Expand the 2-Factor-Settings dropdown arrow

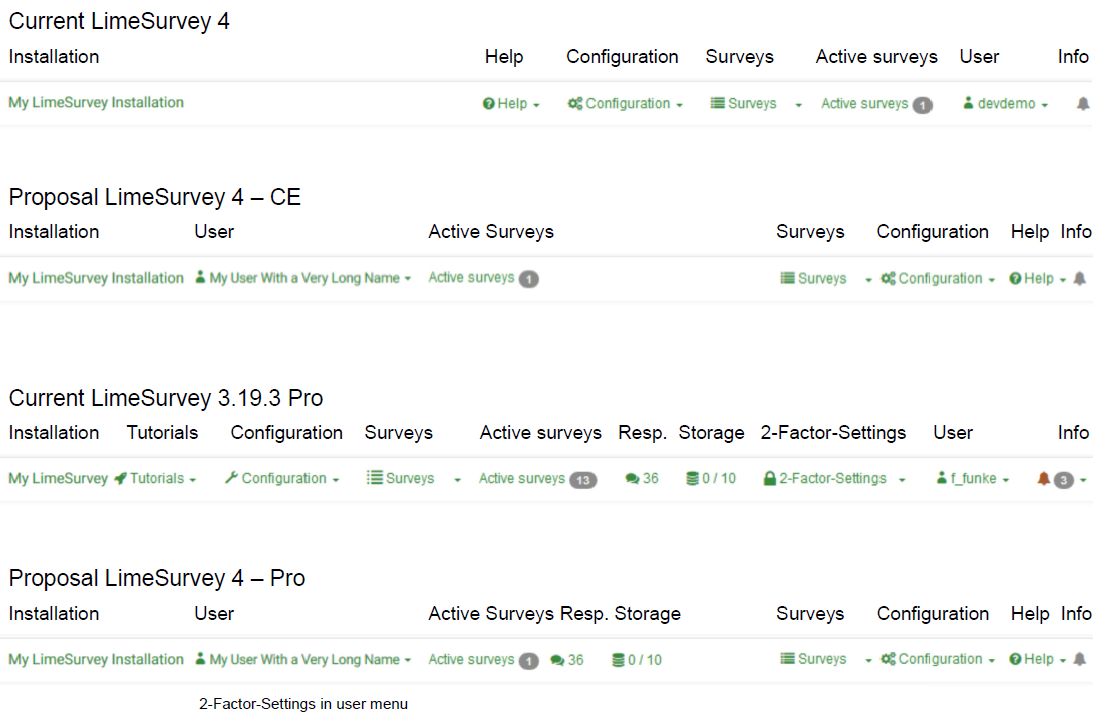(x=902, y=480)
